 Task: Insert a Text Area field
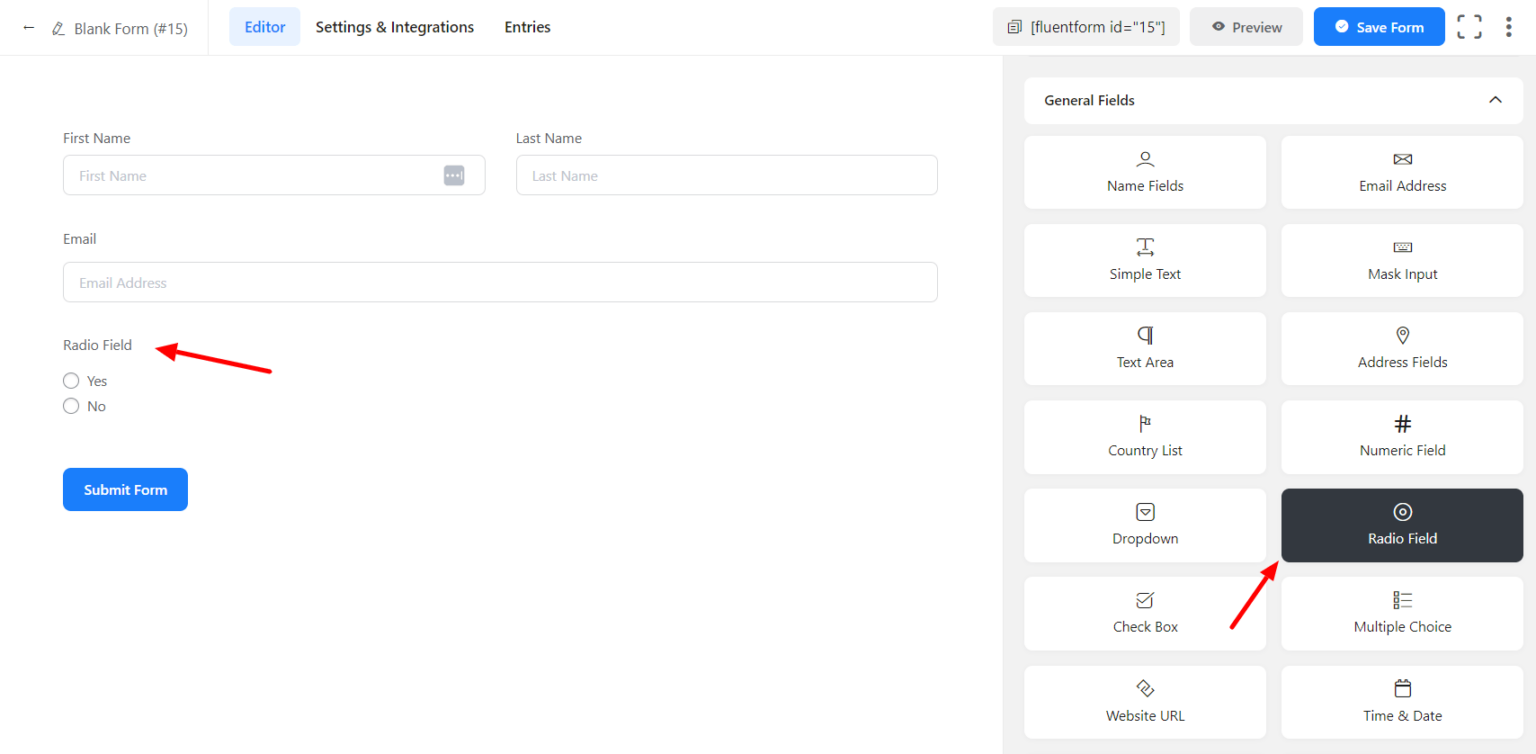click(1144, 348)
